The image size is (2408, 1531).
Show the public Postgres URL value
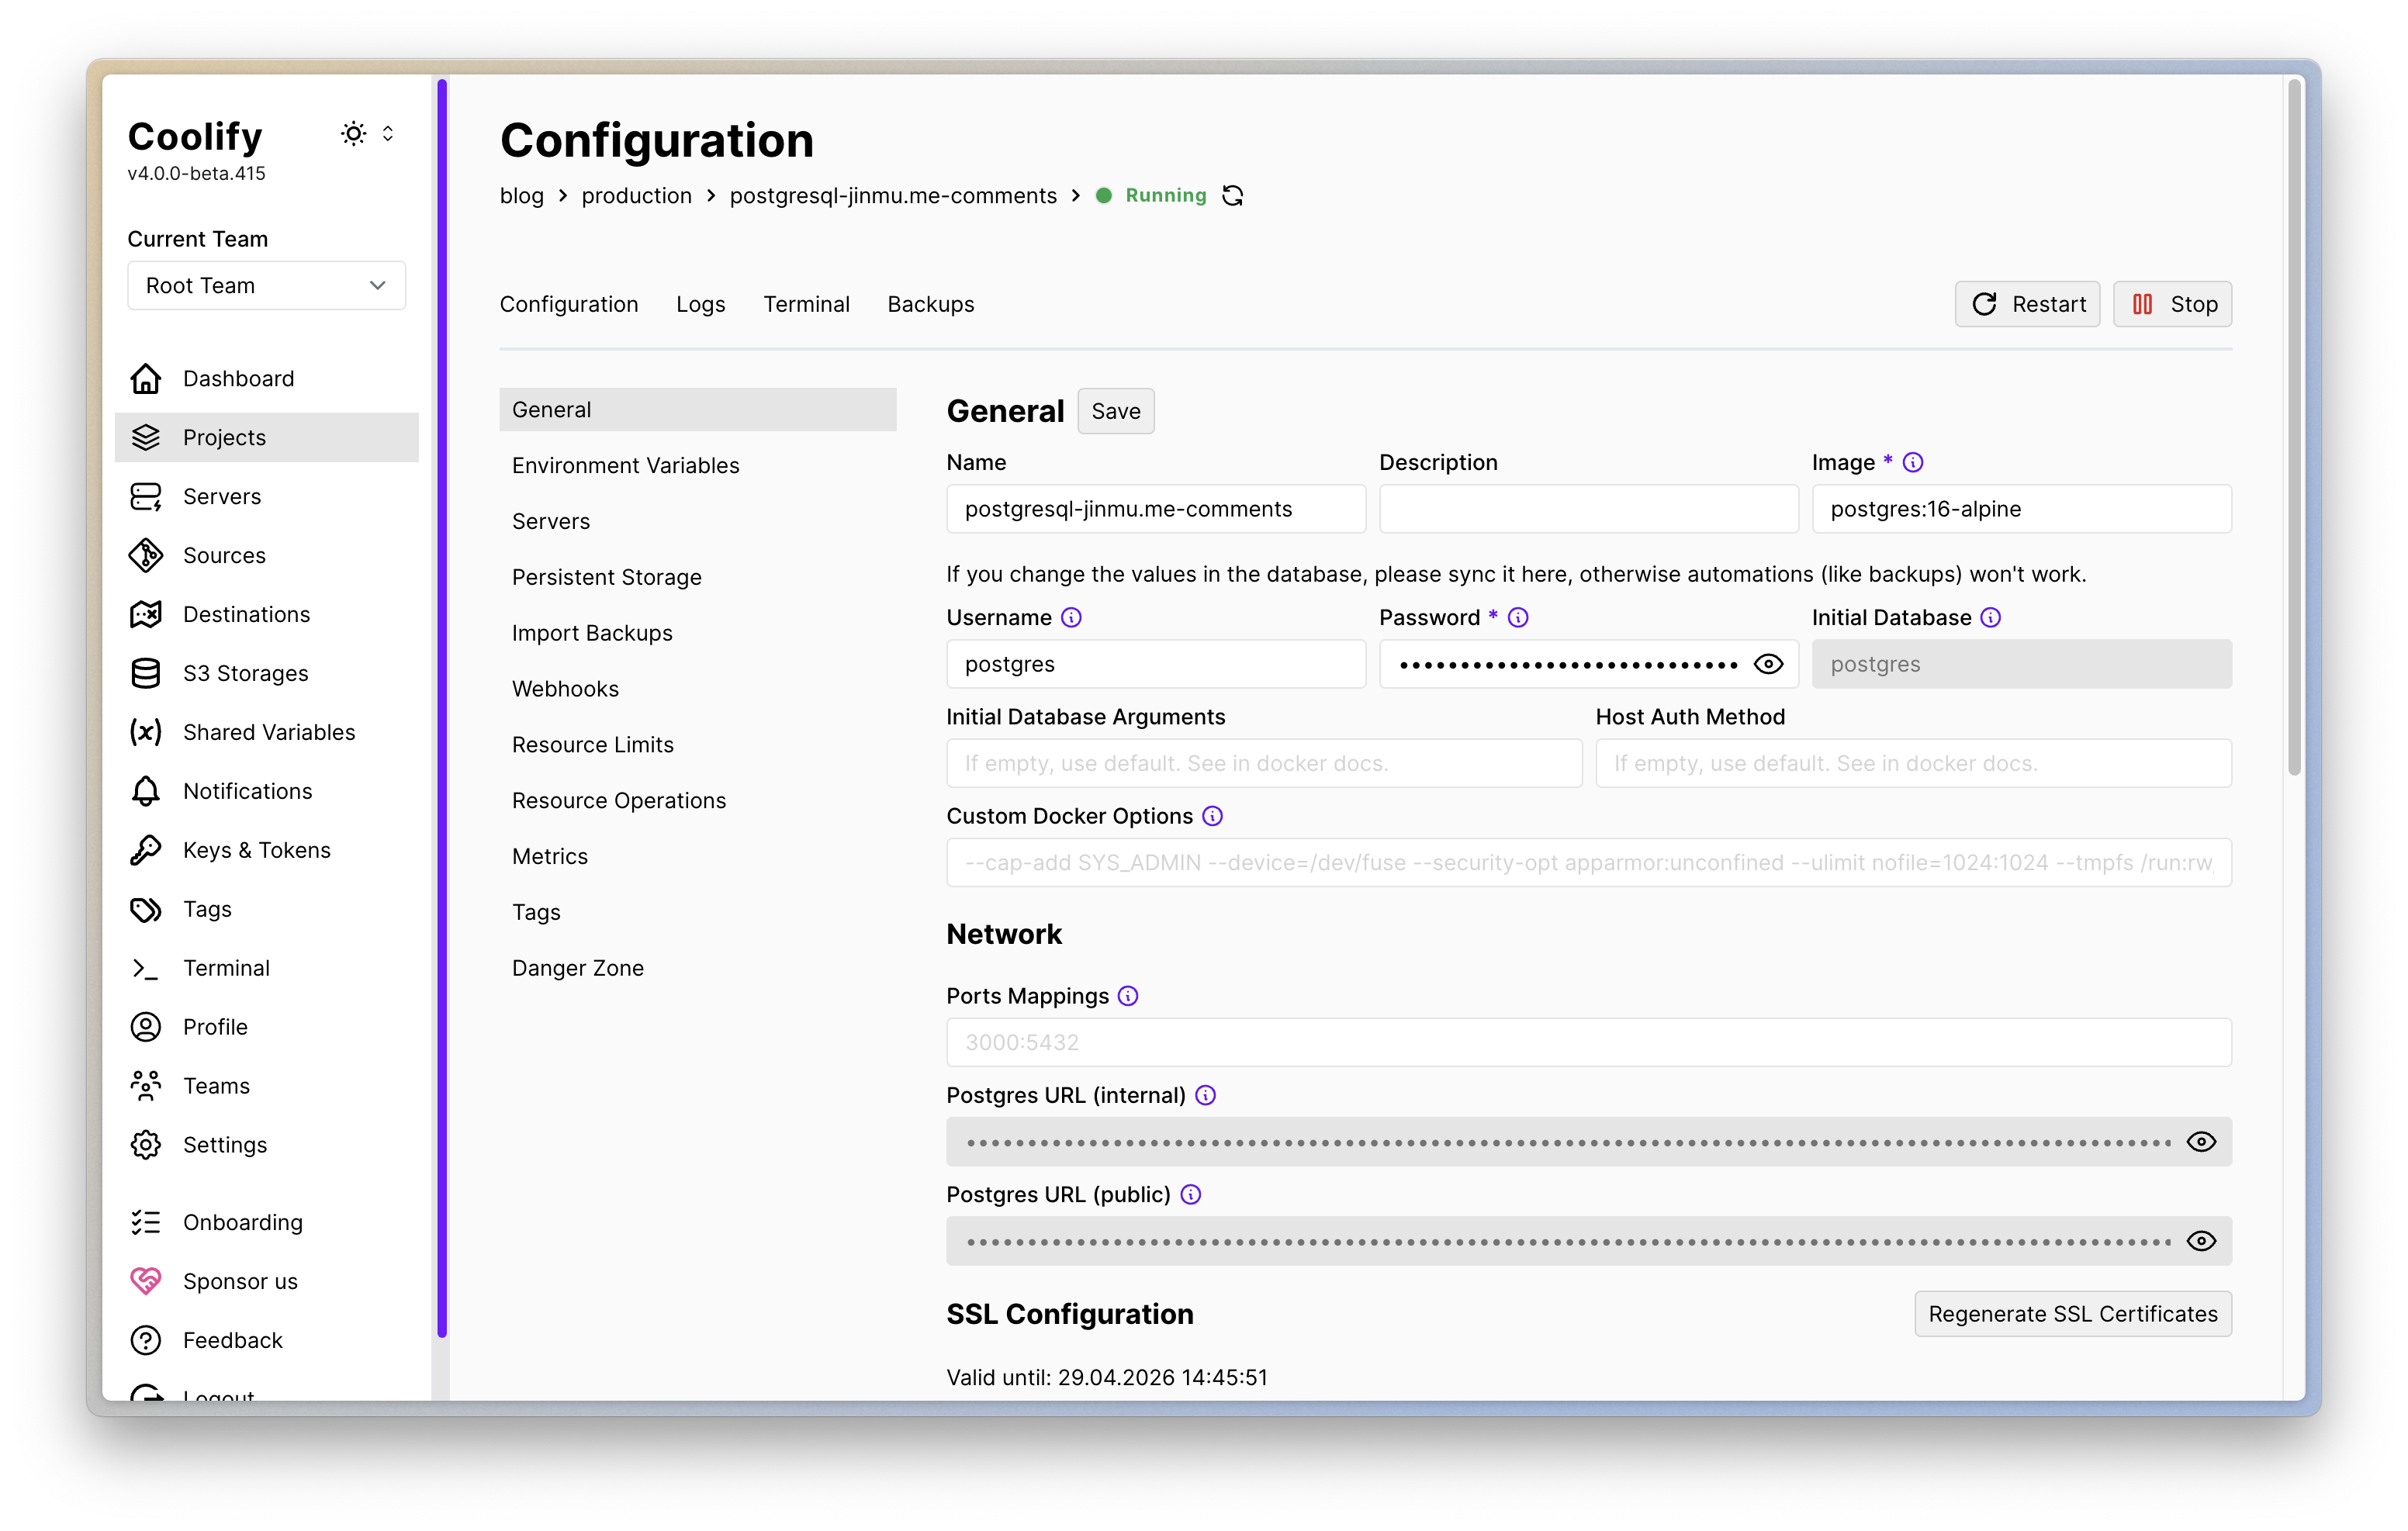(2201, 1241)
